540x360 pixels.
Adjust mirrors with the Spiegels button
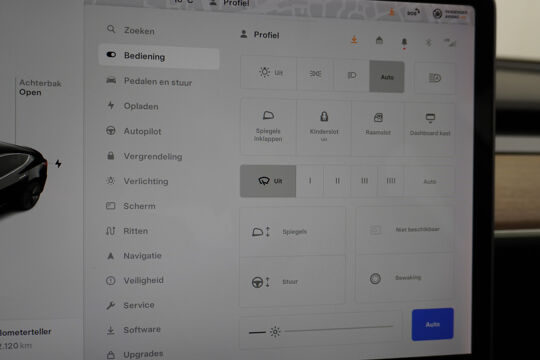(x=292, y=231)
